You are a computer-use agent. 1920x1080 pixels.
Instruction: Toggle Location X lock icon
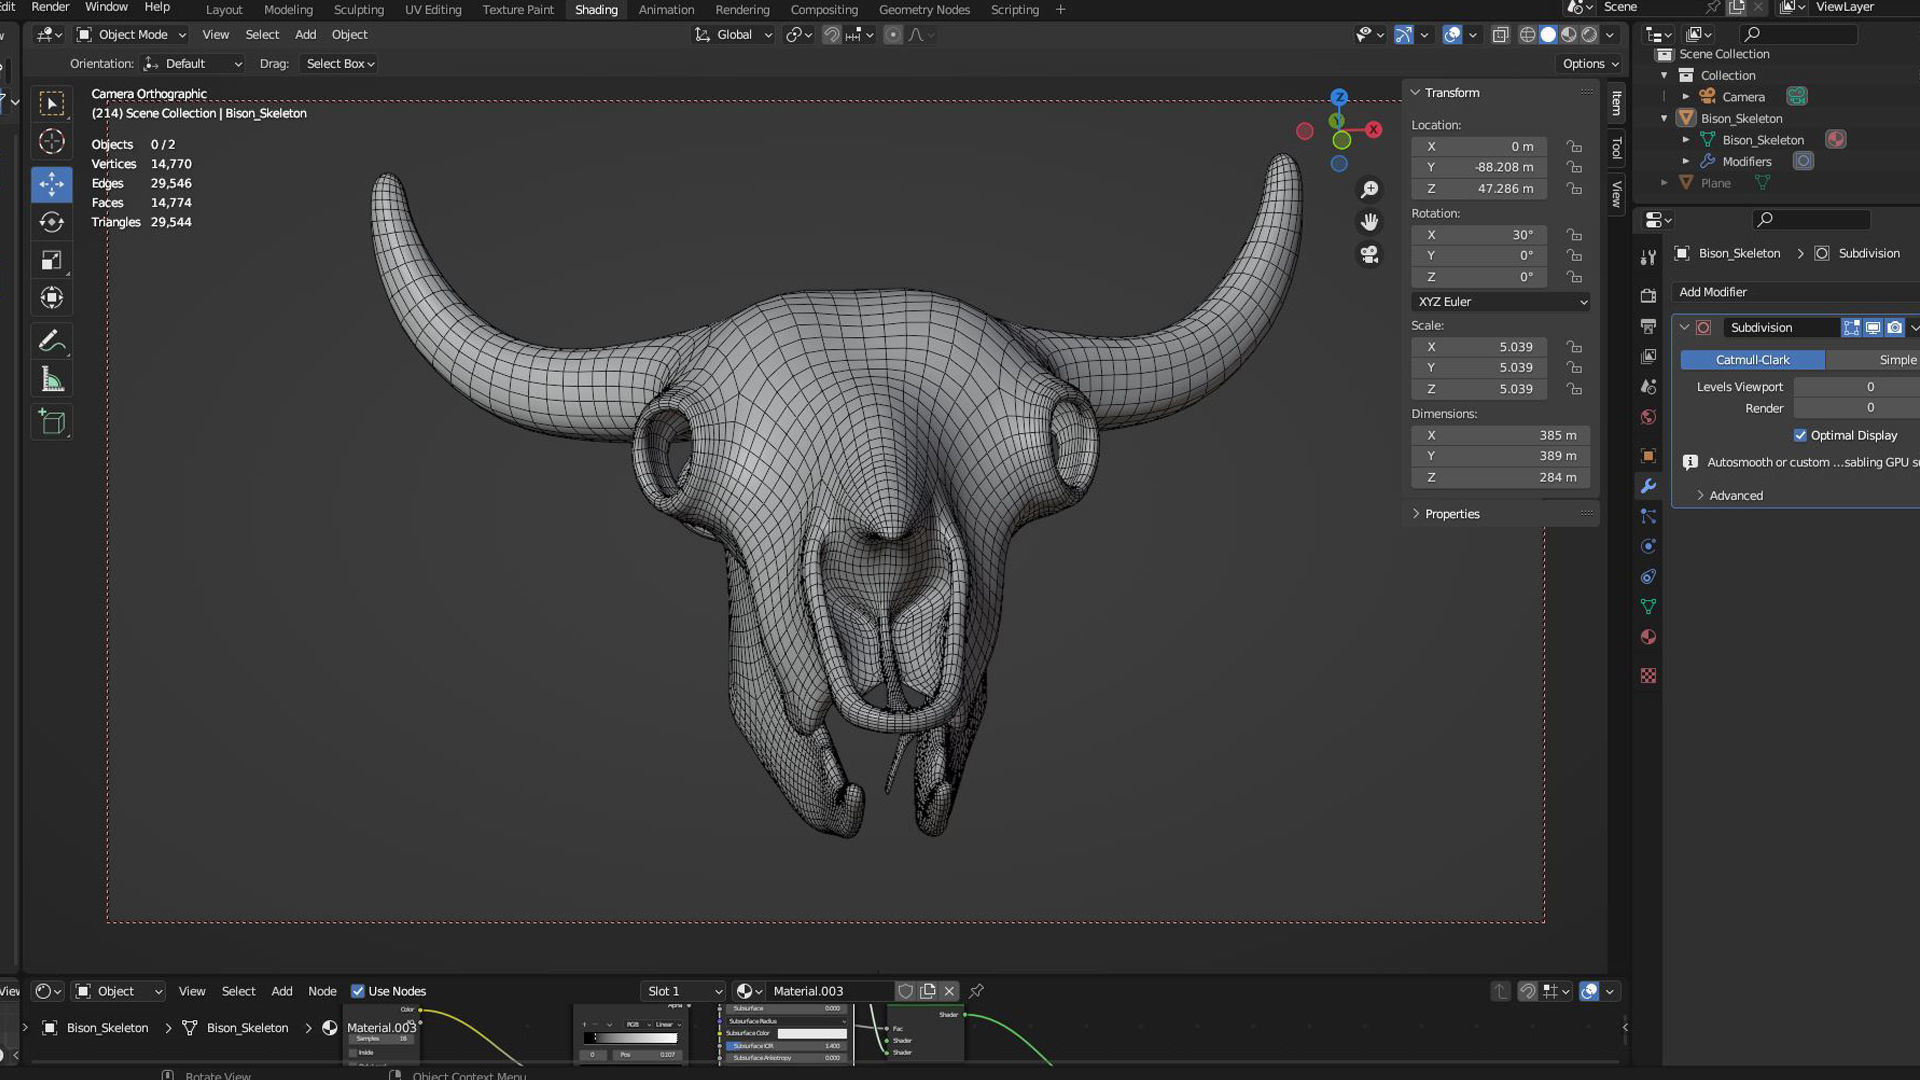tap(1574, 146)
